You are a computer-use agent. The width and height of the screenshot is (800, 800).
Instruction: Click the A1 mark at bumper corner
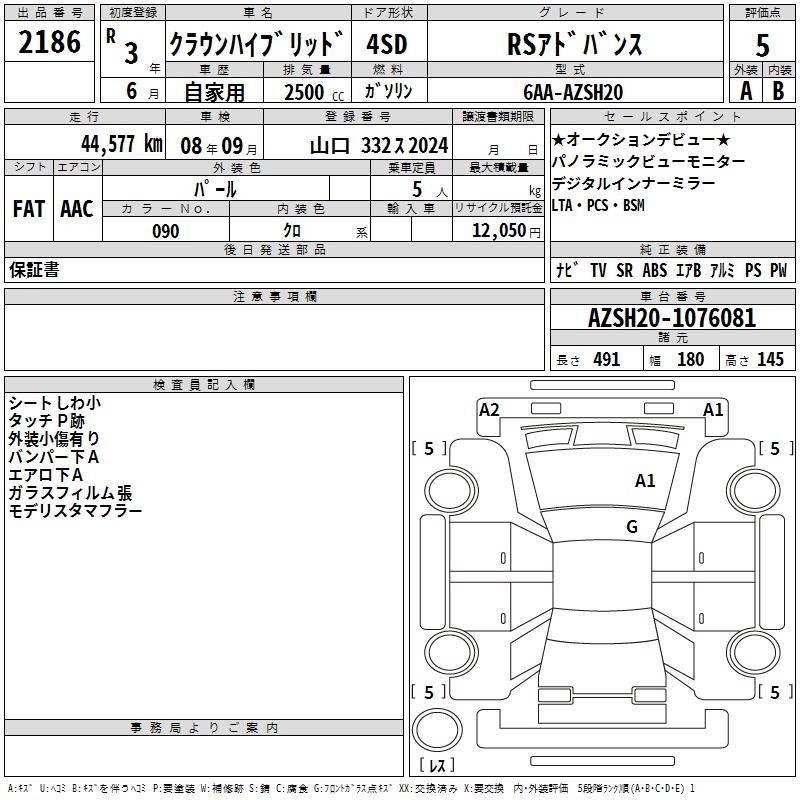point(713,409)
